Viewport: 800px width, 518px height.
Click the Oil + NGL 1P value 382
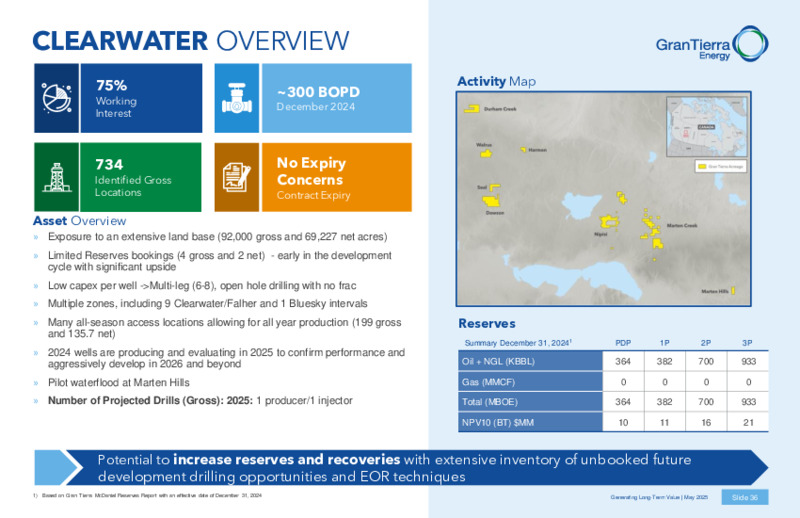point(664,361)
